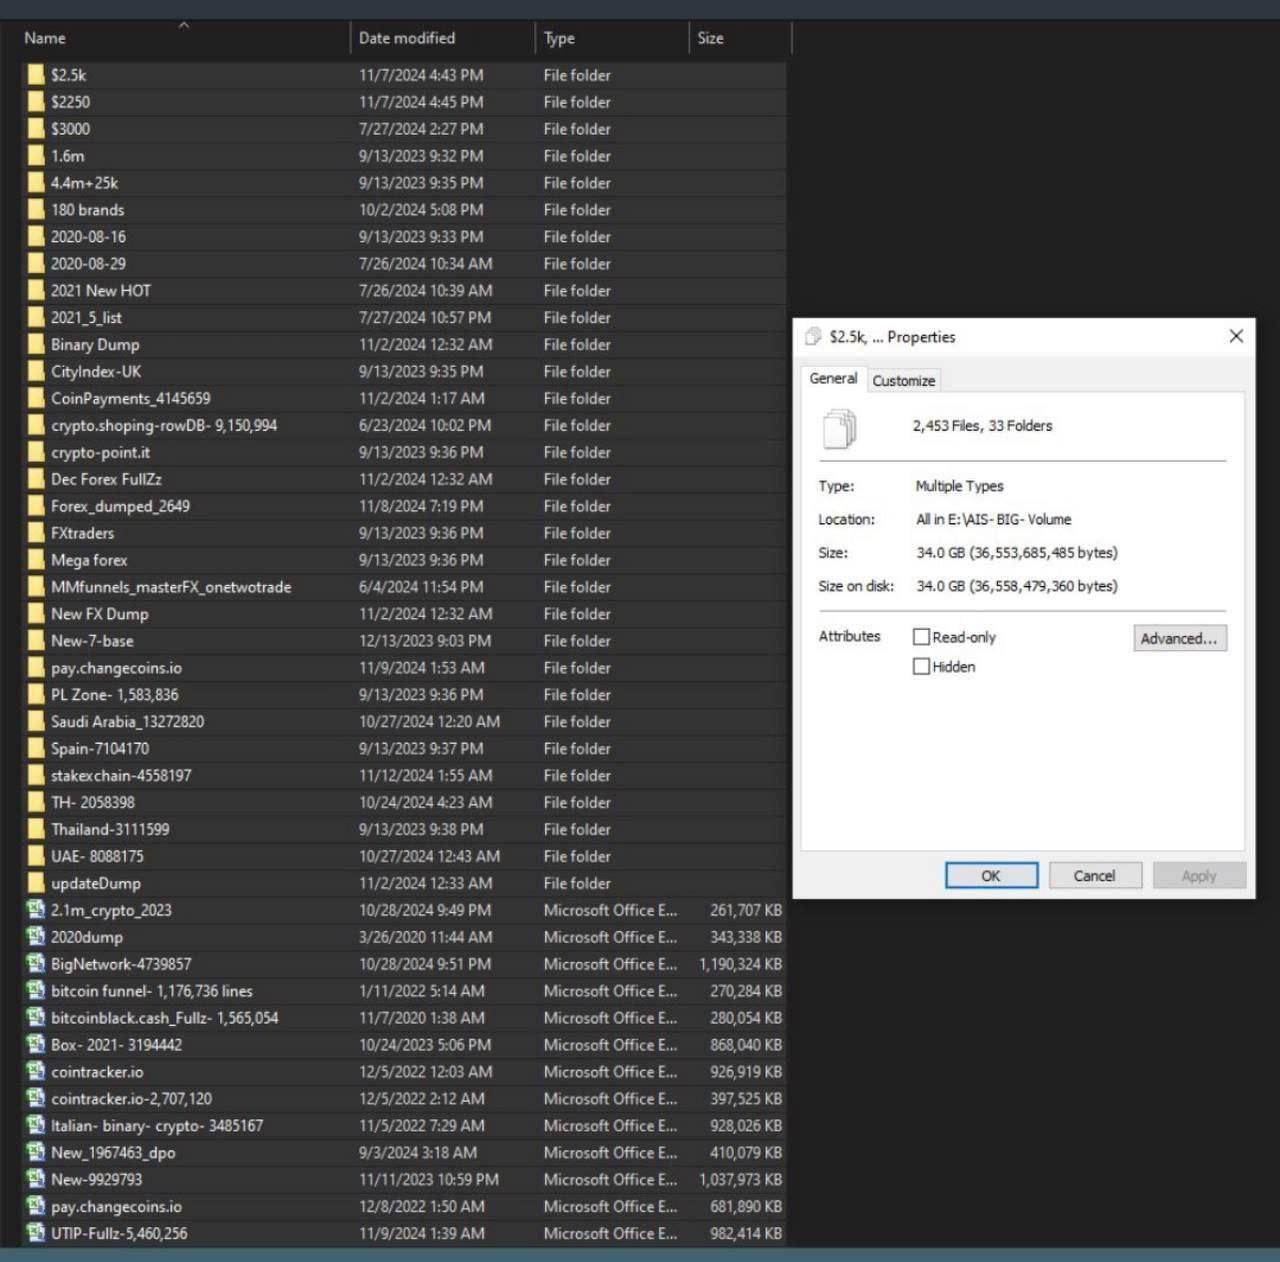Viewport: 1280px width, 1262px height.
Task: Select the $2250 folder icon
Action: (36, 102)
